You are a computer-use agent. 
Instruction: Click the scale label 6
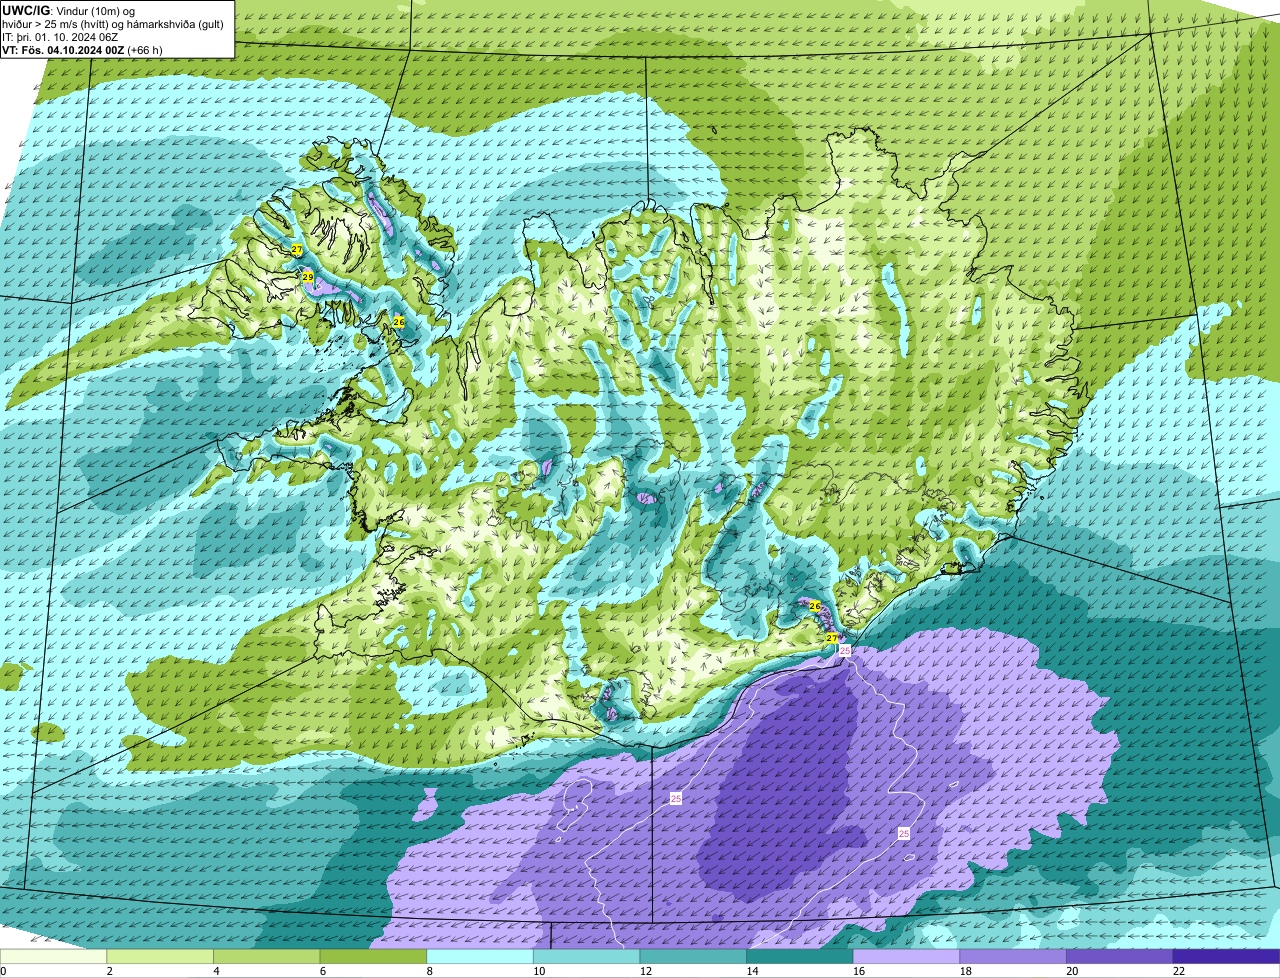click(323, 971)
